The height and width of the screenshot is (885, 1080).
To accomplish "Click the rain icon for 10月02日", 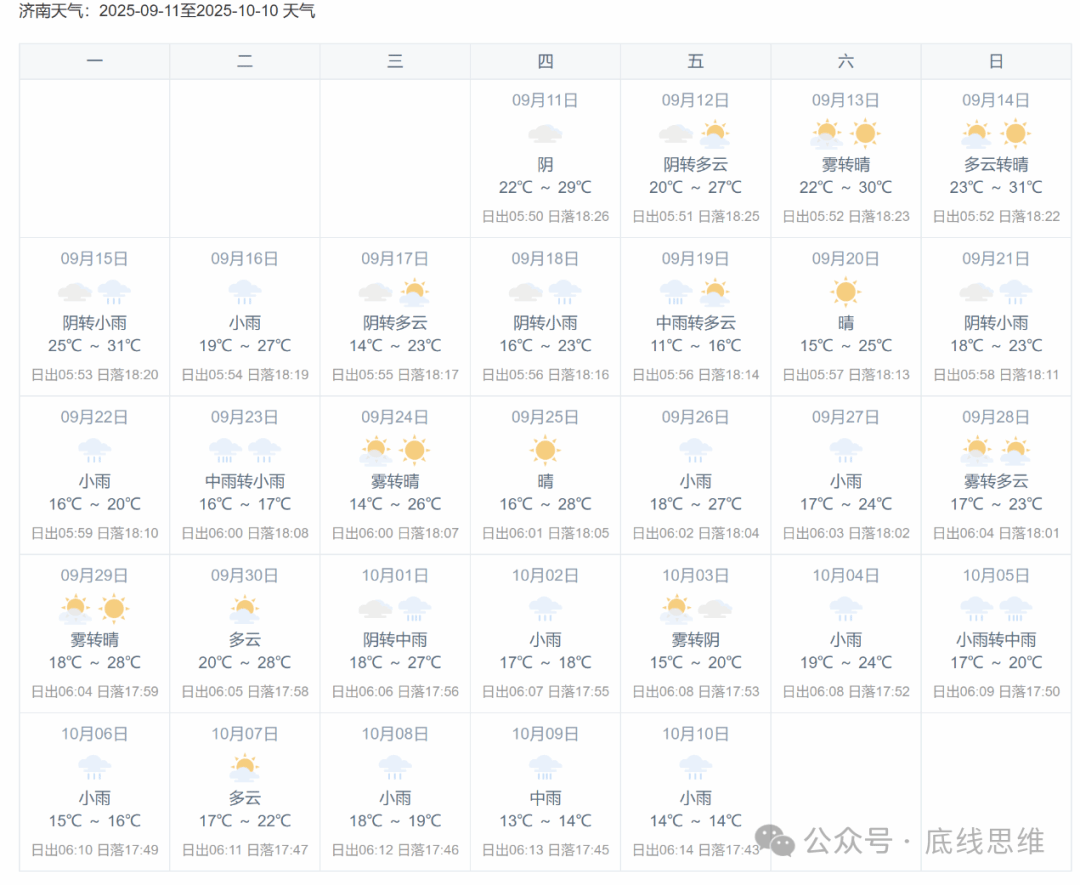I will click(x=545, y=608).
